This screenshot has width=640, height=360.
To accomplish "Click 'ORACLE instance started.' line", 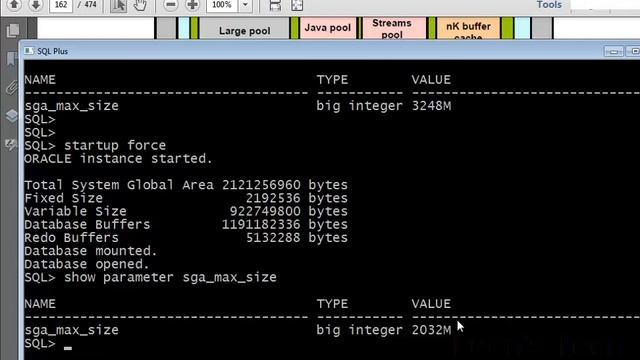I will (118, 158).
